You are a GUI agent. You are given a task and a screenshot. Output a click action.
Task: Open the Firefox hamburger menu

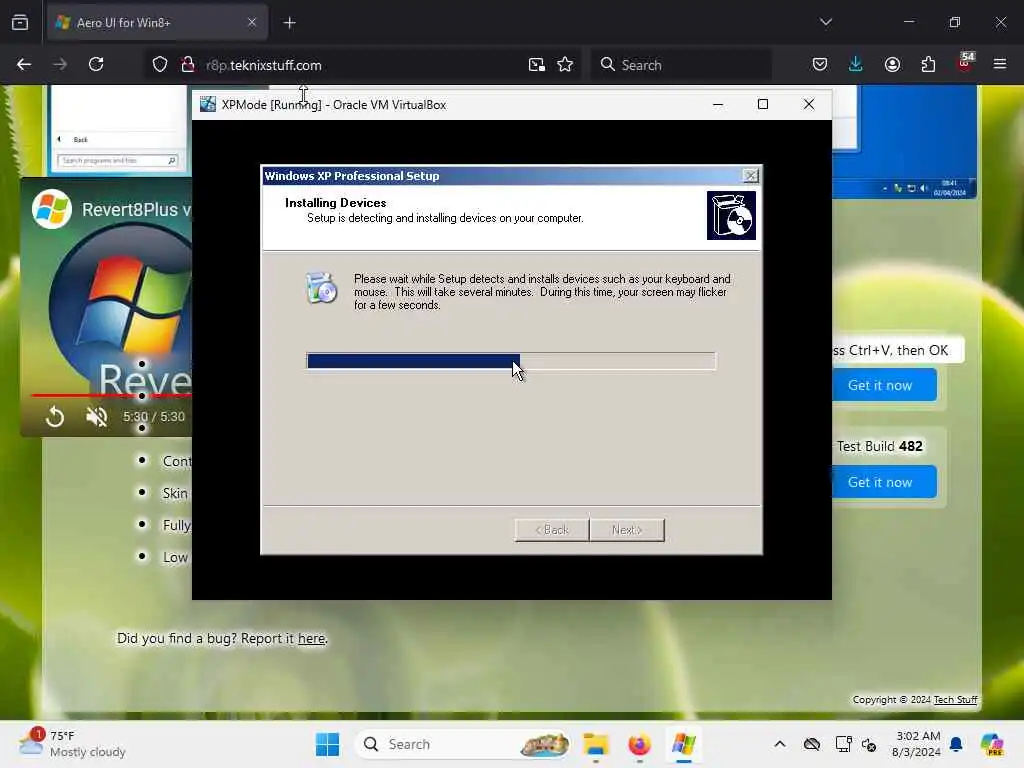tap(1000, 65)
